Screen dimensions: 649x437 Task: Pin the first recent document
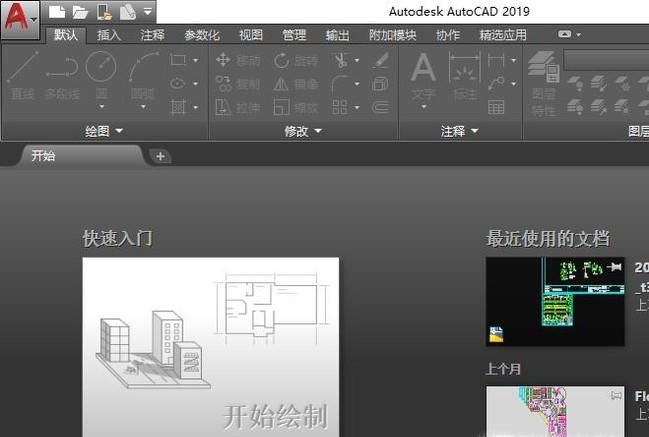pyautogui.click(x=615, y=267)
